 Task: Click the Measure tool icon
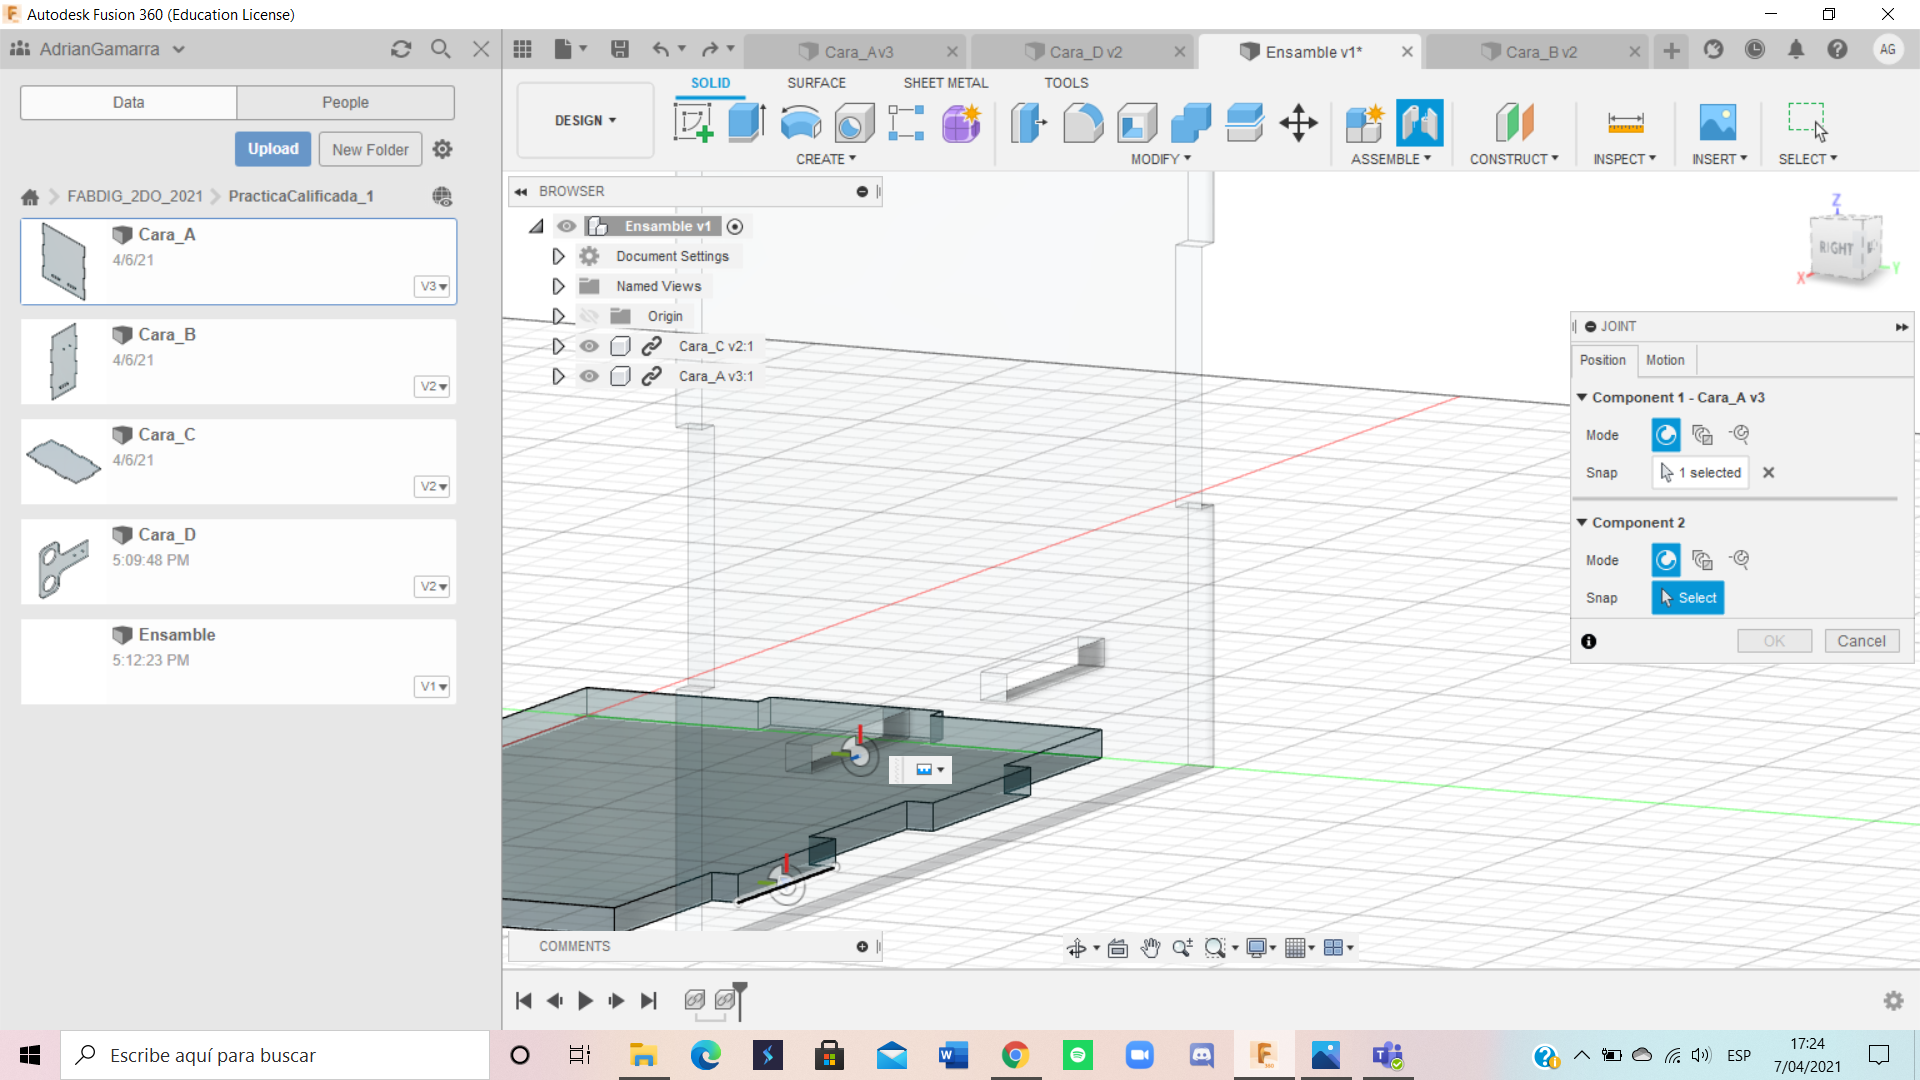coord(1625,123)
